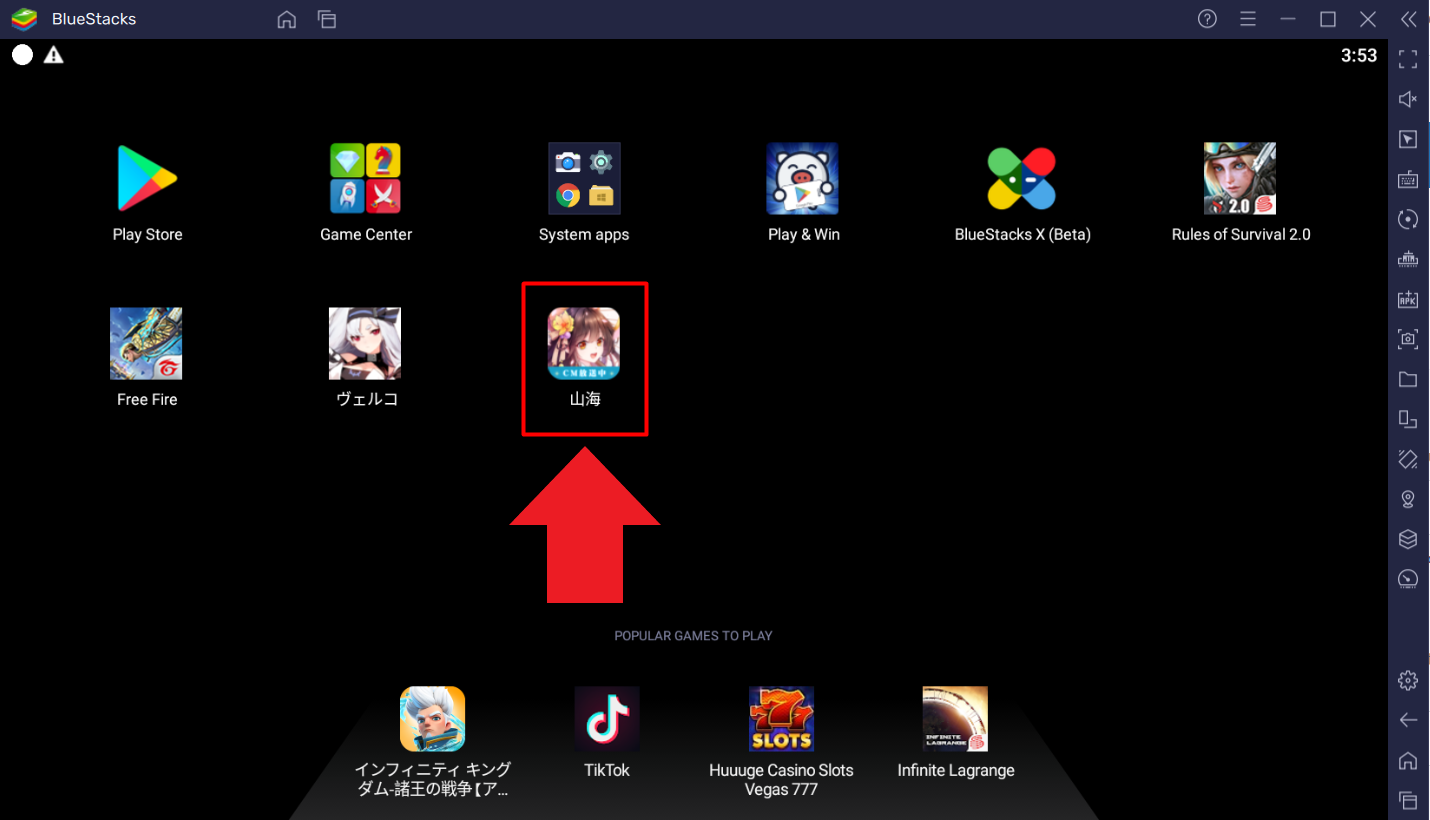1430x820 pixels.
Task: Open the media manager folder icon
Action: pyautogui.click(x=1408, y=379)
